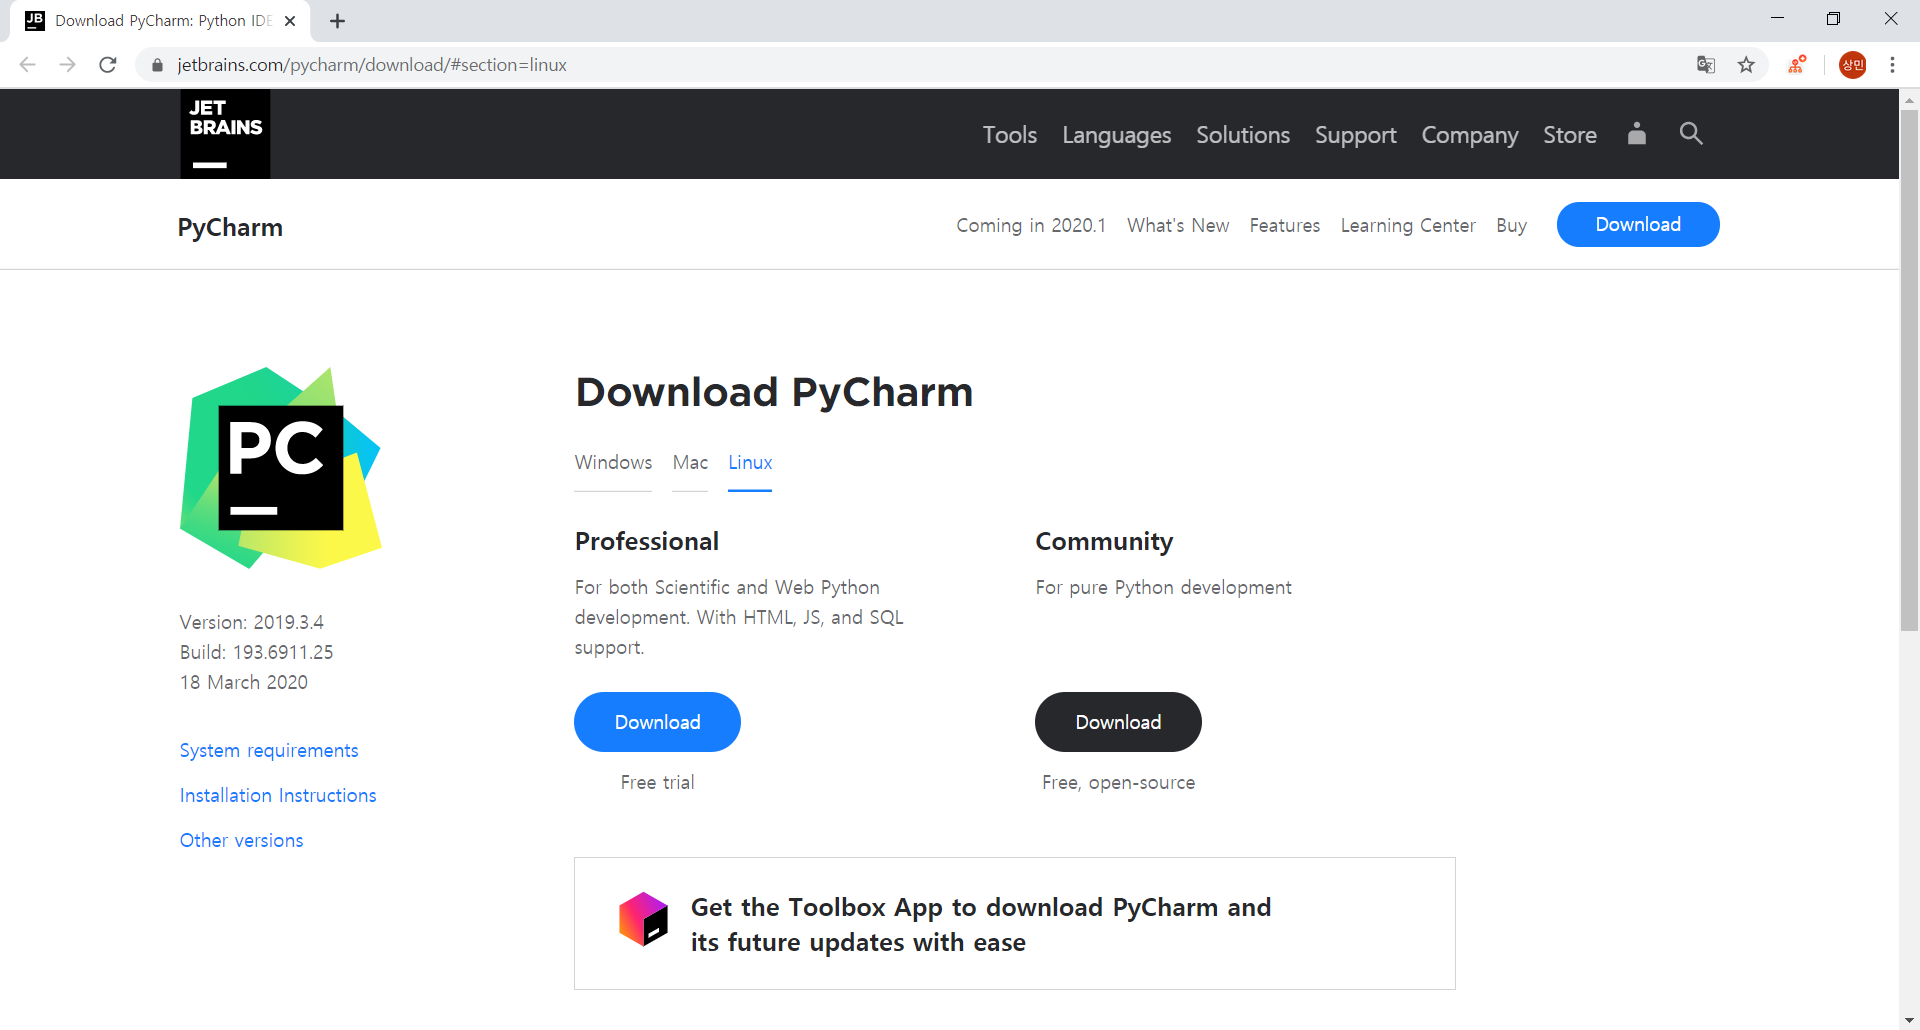Screen dimensions: 1920x1030
Task: Click the scrollbar down arrow
Action: [x=1909, y=1020]
